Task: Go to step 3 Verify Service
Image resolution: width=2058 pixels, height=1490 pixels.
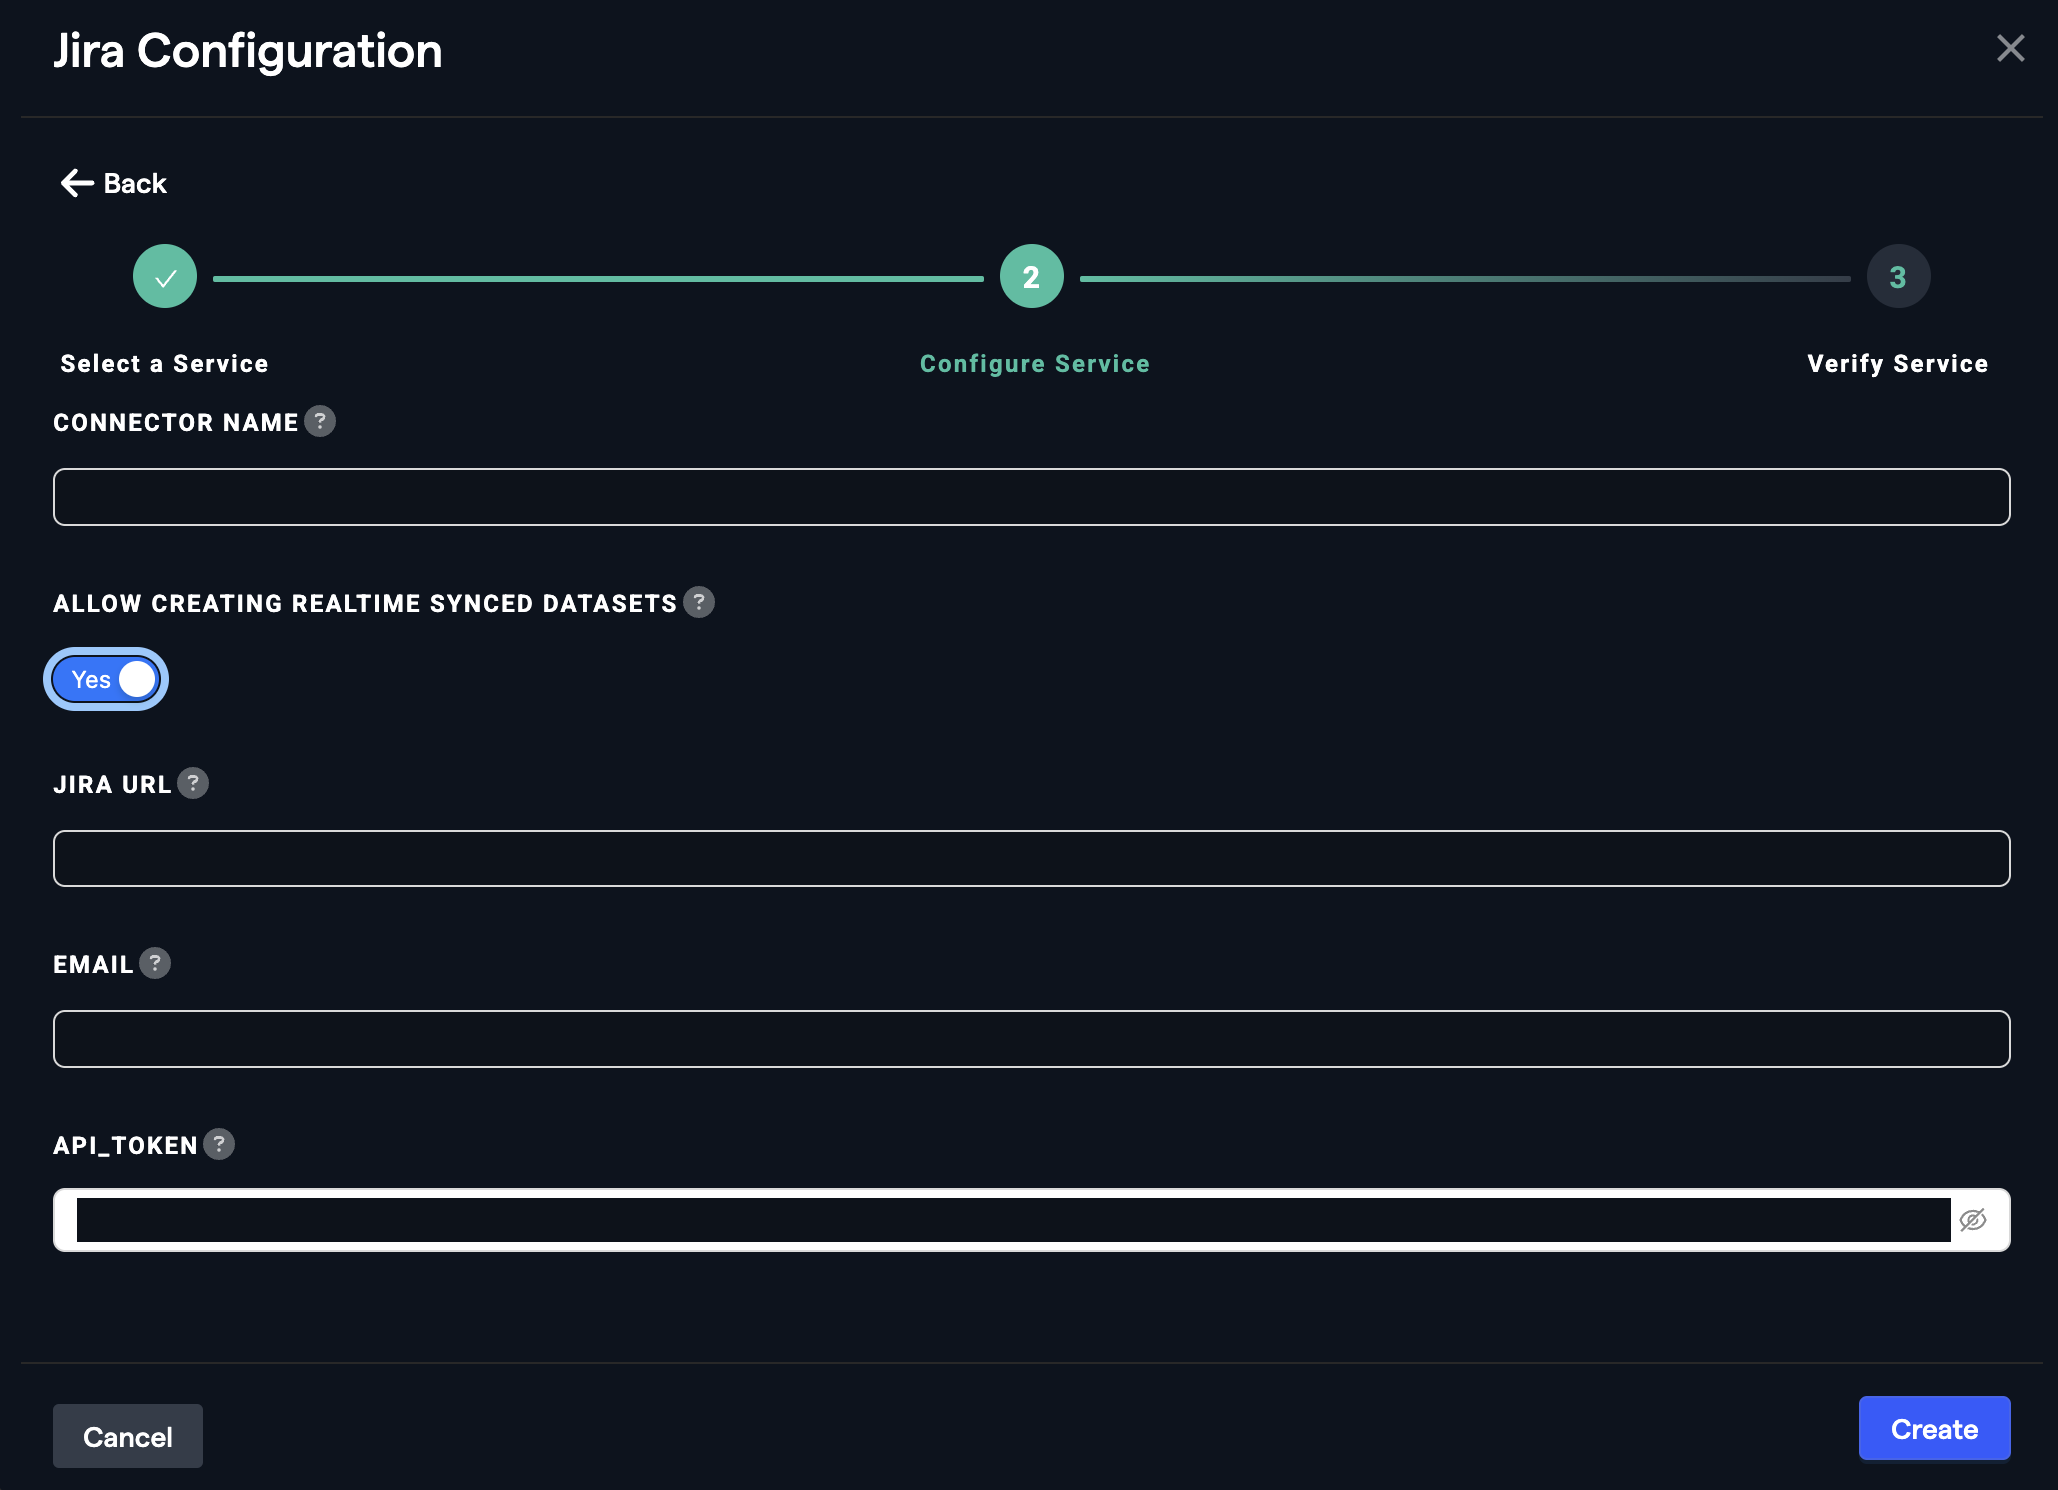Action: click(x=1897, y=276)
